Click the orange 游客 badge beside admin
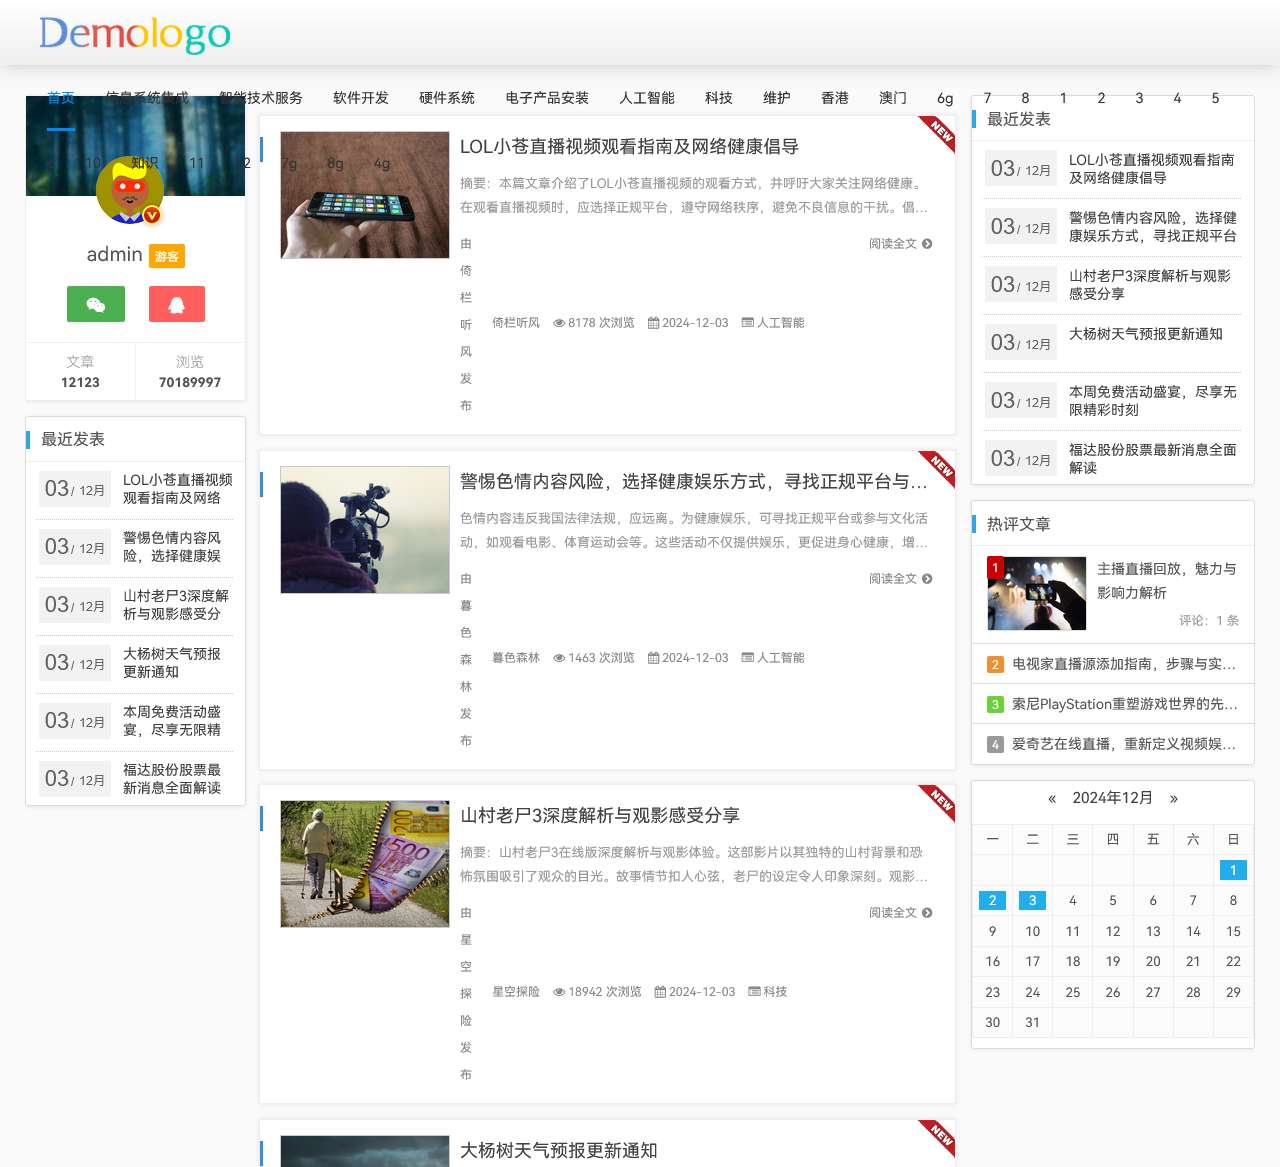Image resolution: width=1280 pixels, height=1167 pixels. [167, 256]
